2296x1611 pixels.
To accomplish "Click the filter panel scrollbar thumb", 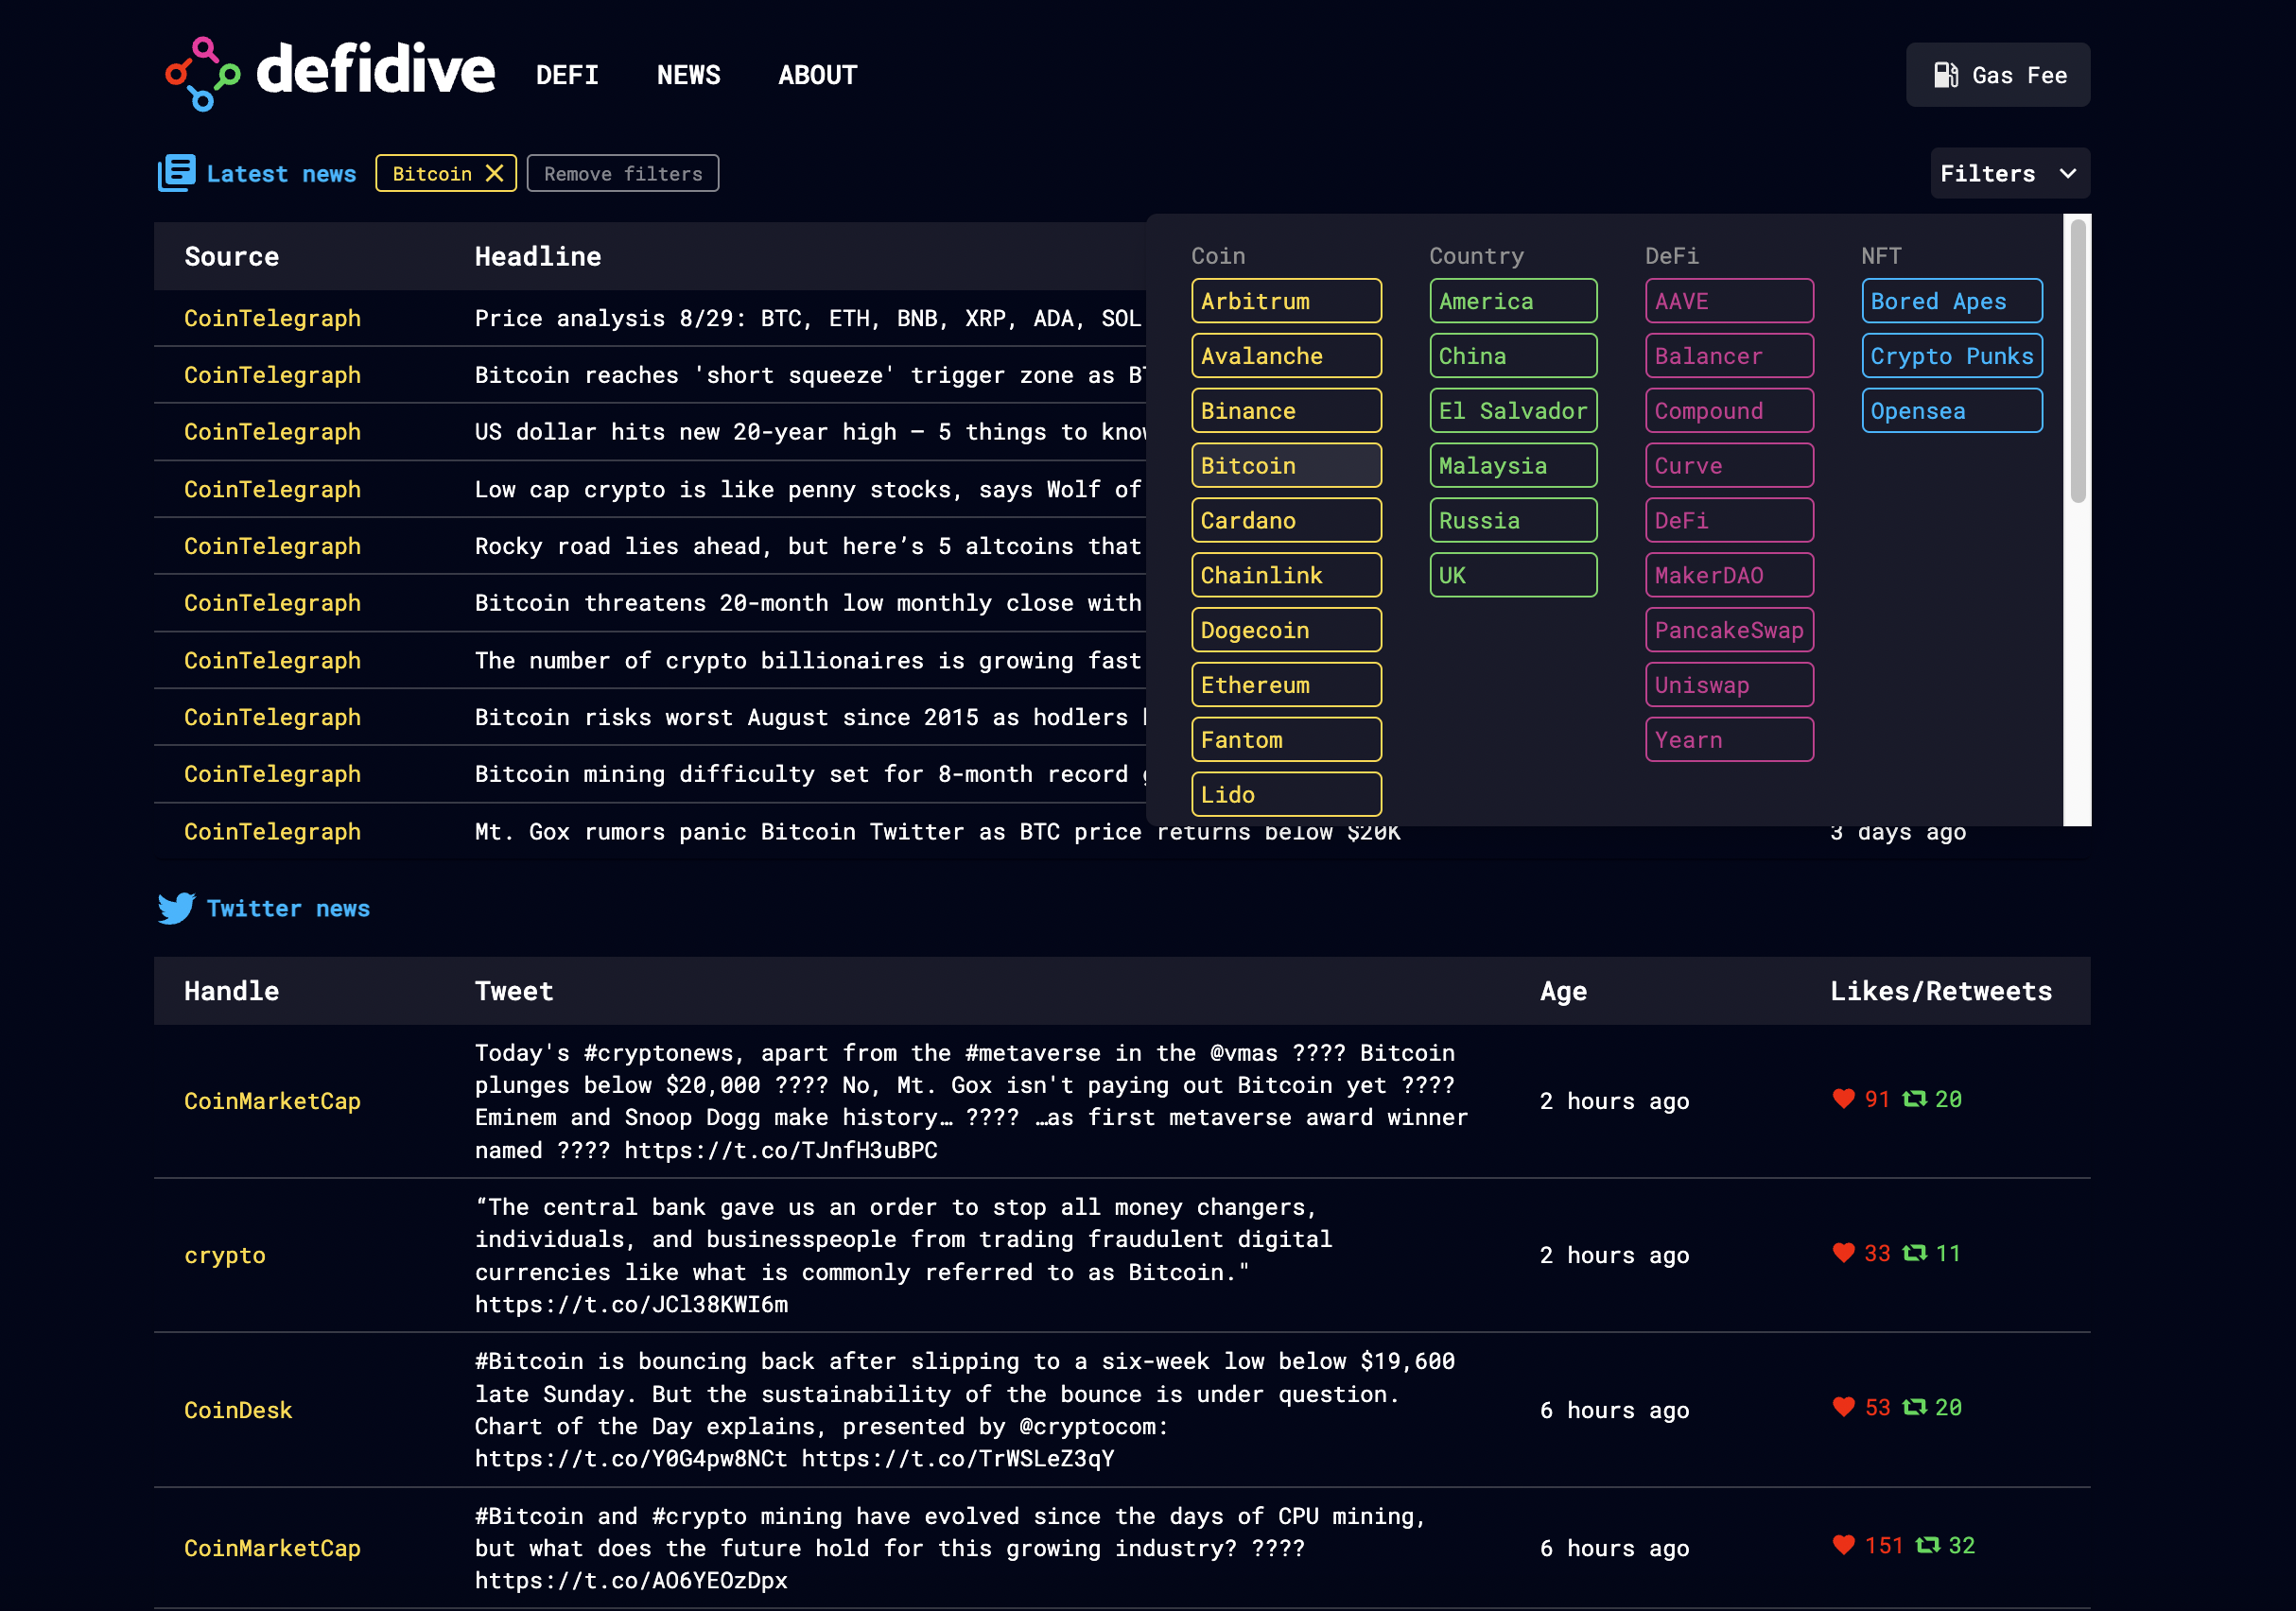I will (x=2077, y=361).
